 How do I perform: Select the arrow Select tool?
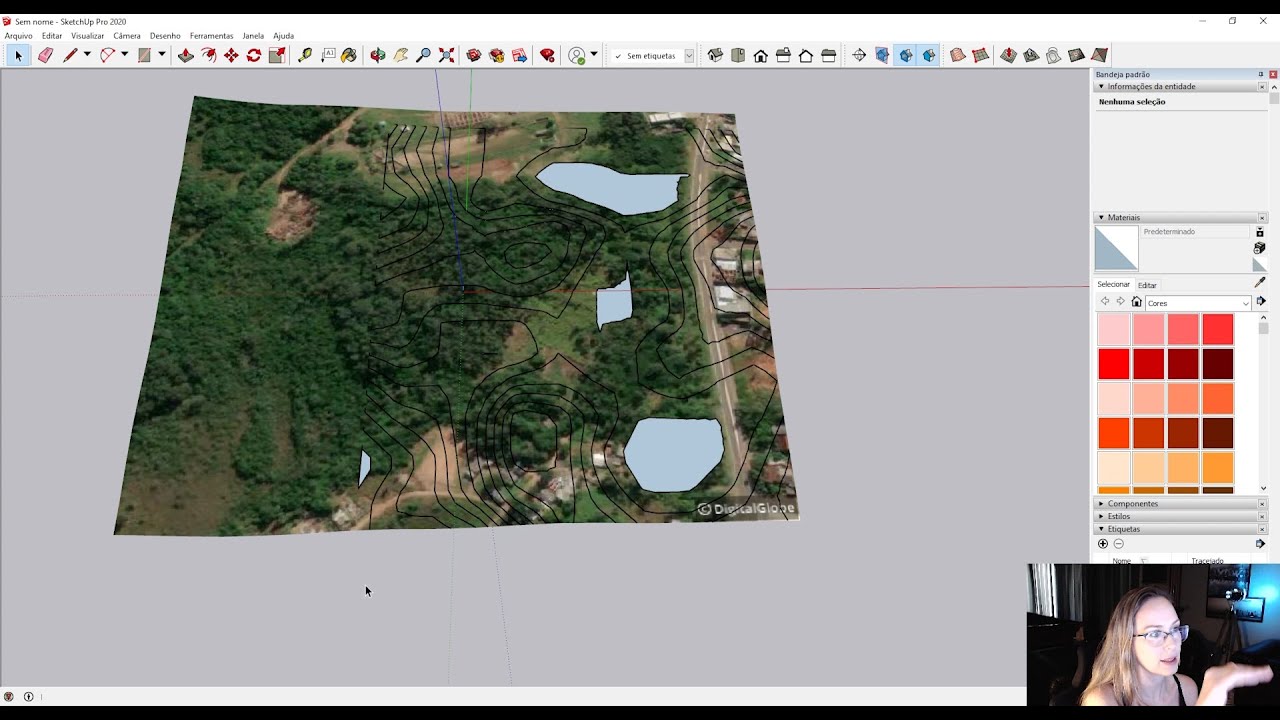[18, 56]
